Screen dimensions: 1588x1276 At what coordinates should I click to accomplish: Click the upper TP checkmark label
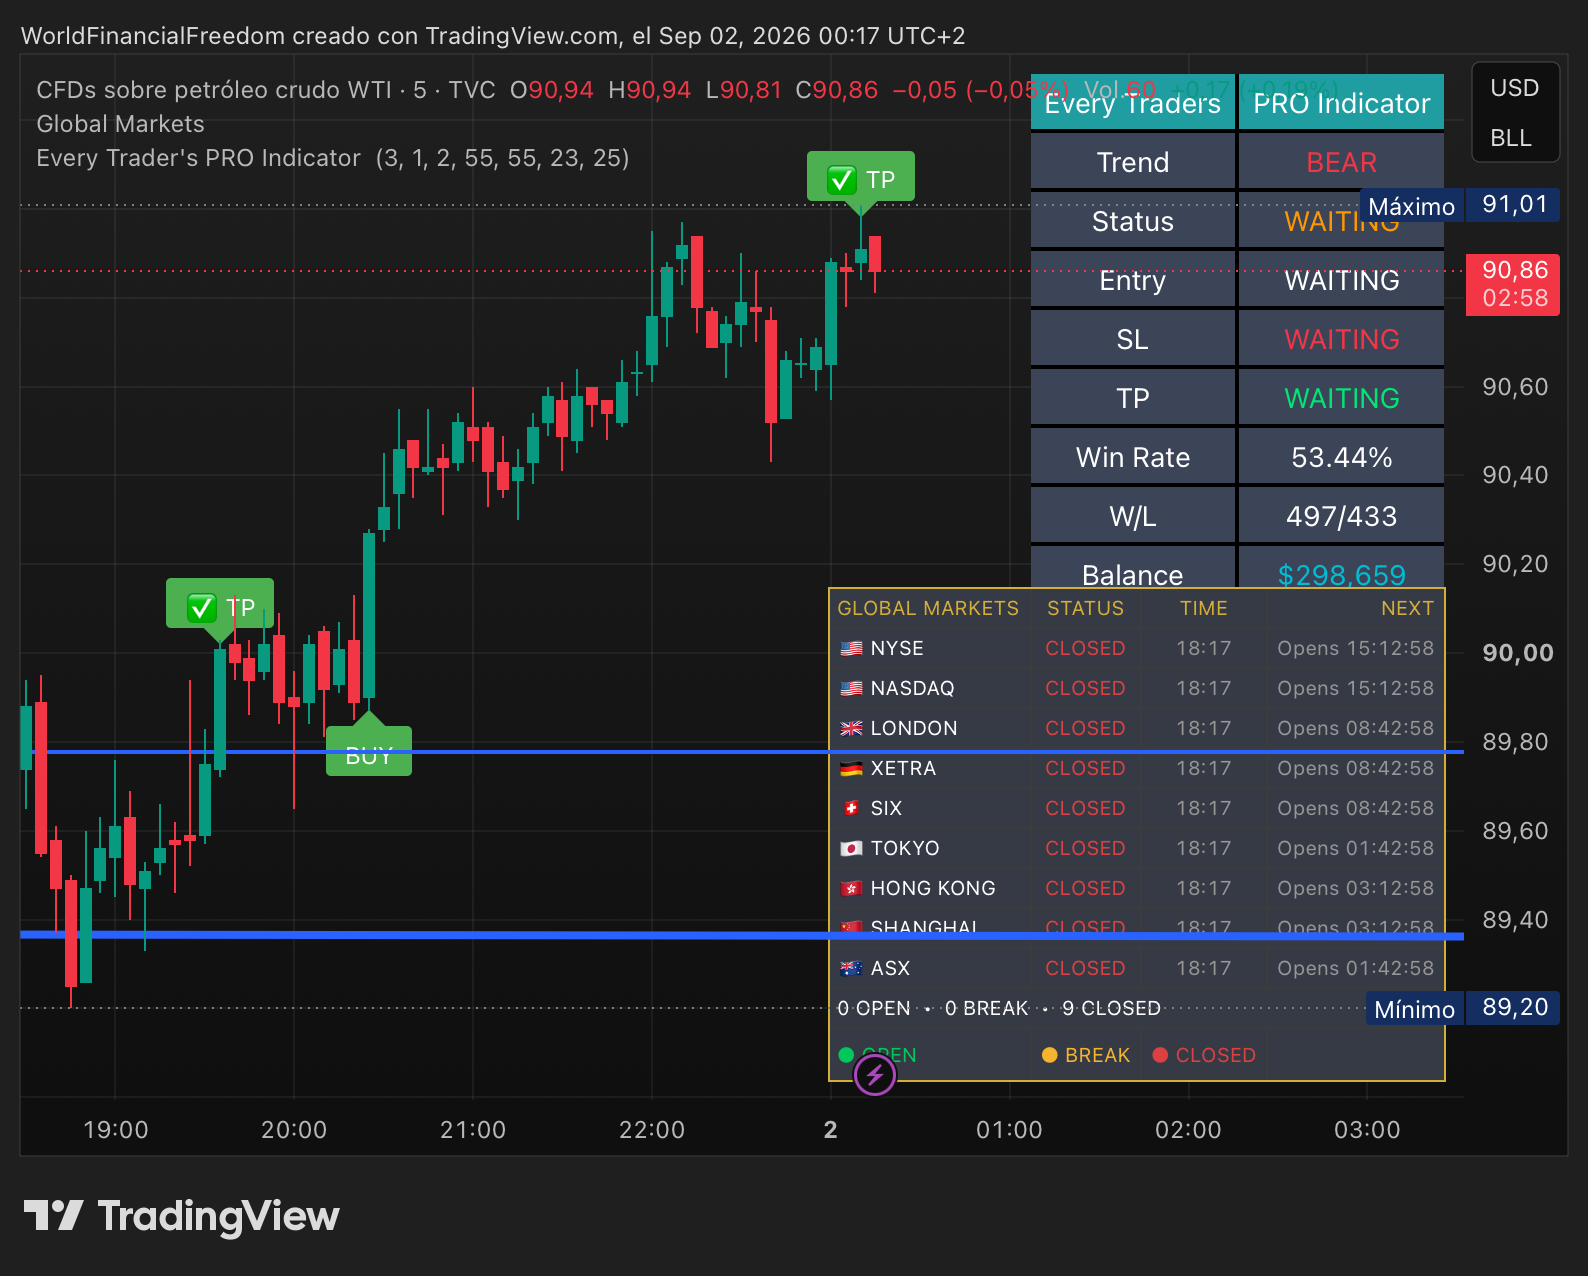pyautogui.click(x=861, y=178)
